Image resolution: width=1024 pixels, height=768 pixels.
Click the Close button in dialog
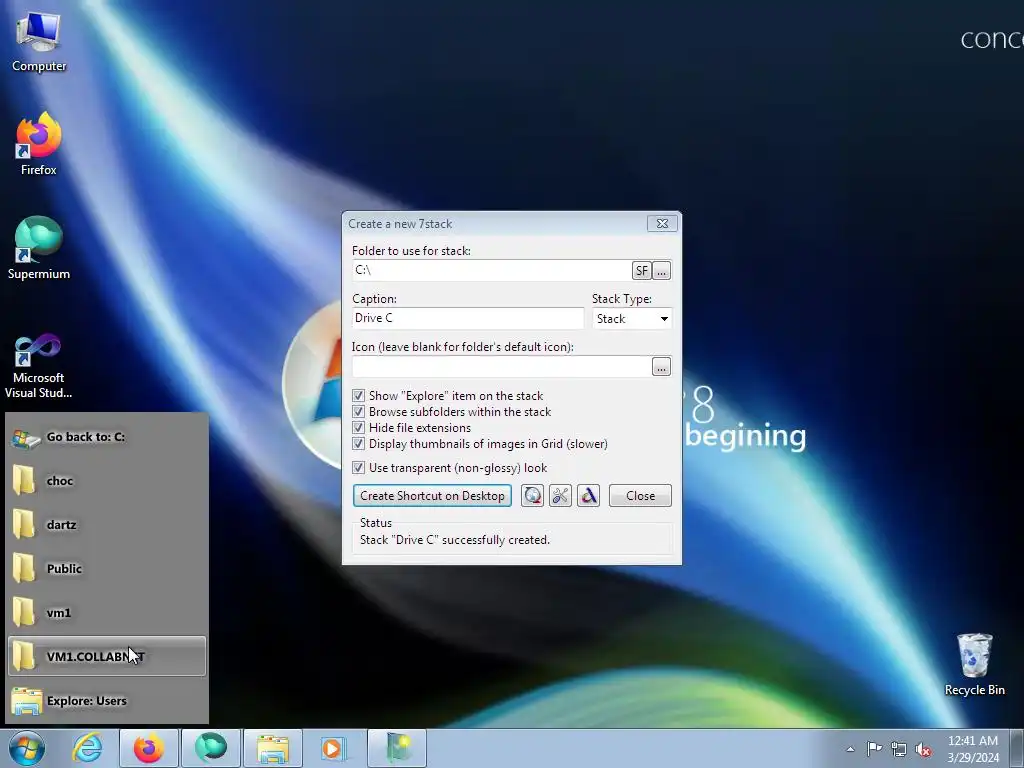tap(640, 496)
